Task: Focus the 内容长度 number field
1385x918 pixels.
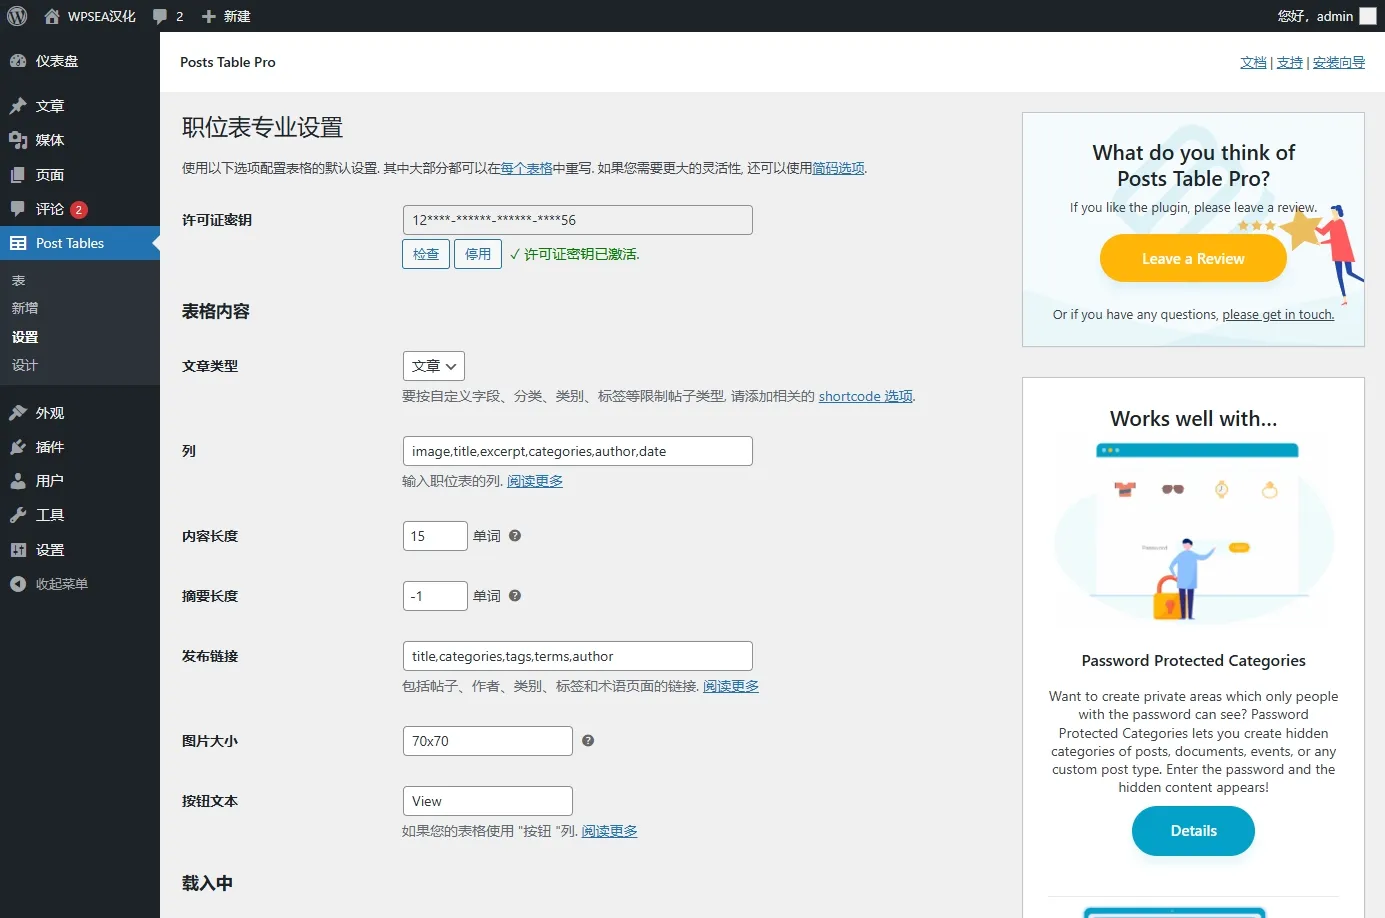Action: [x=435, y=536]
